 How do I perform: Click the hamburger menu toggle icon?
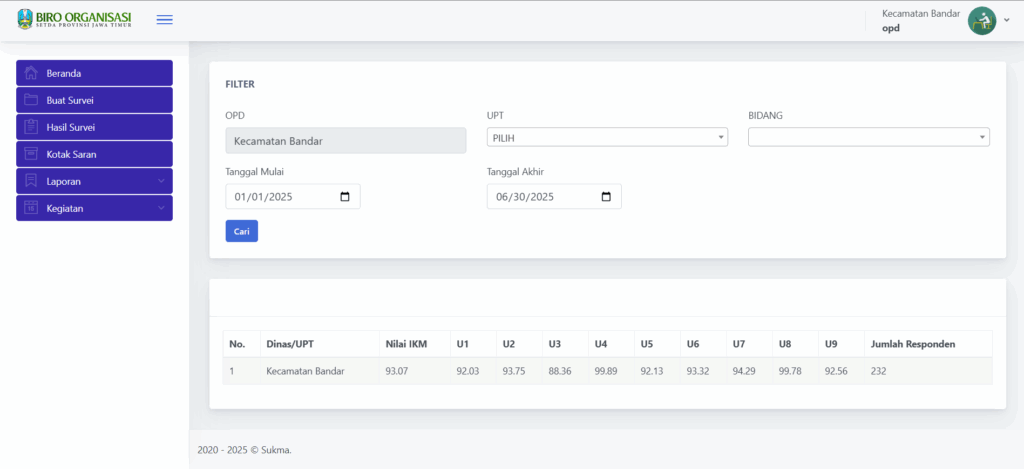165,20
